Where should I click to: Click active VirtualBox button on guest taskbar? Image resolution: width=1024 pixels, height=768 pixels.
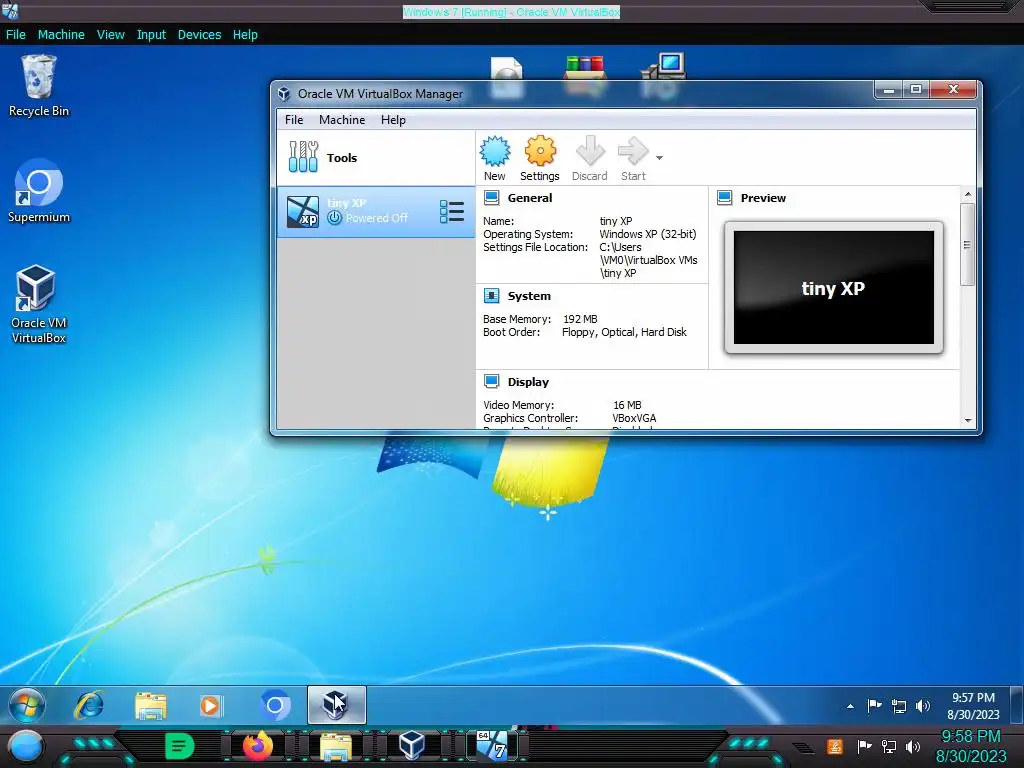(x=336, y=705)
